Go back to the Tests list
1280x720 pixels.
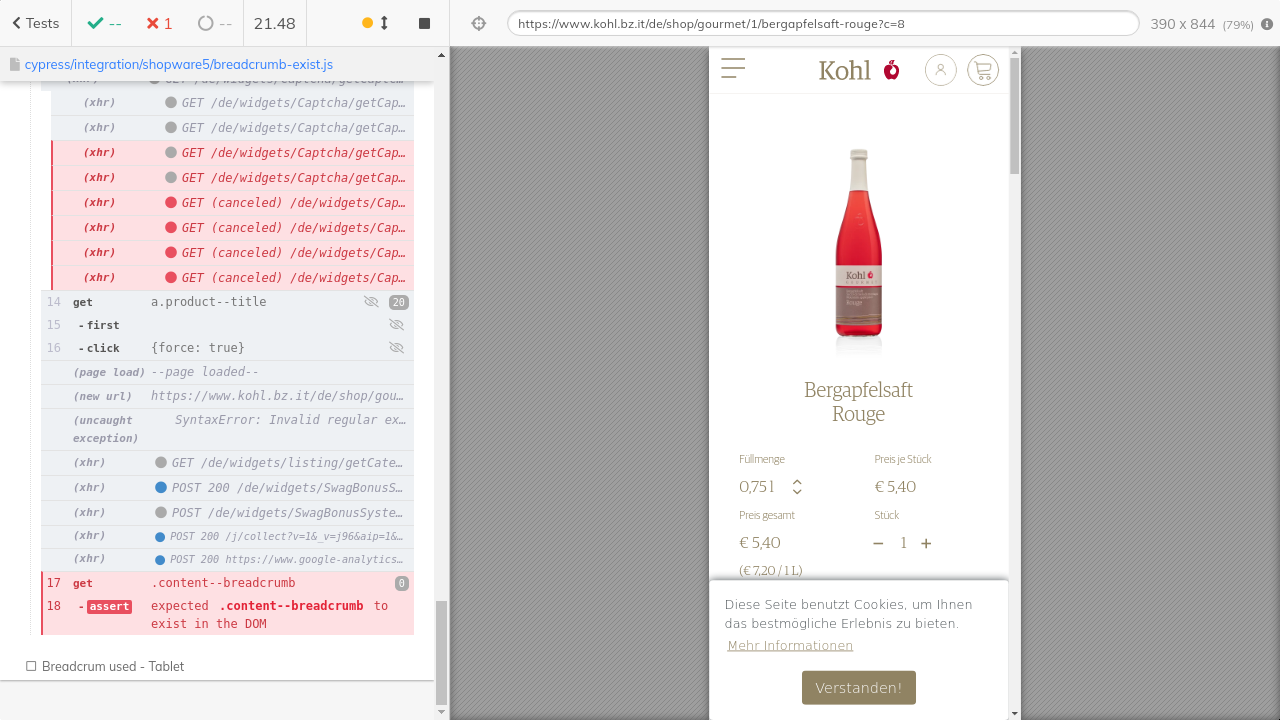coord(35,23)
